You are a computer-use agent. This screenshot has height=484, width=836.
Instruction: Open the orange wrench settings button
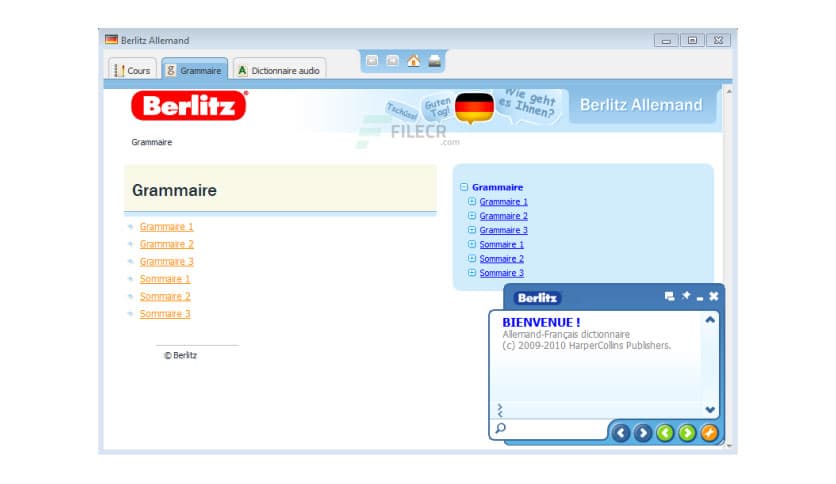click(x=709, y=433)
